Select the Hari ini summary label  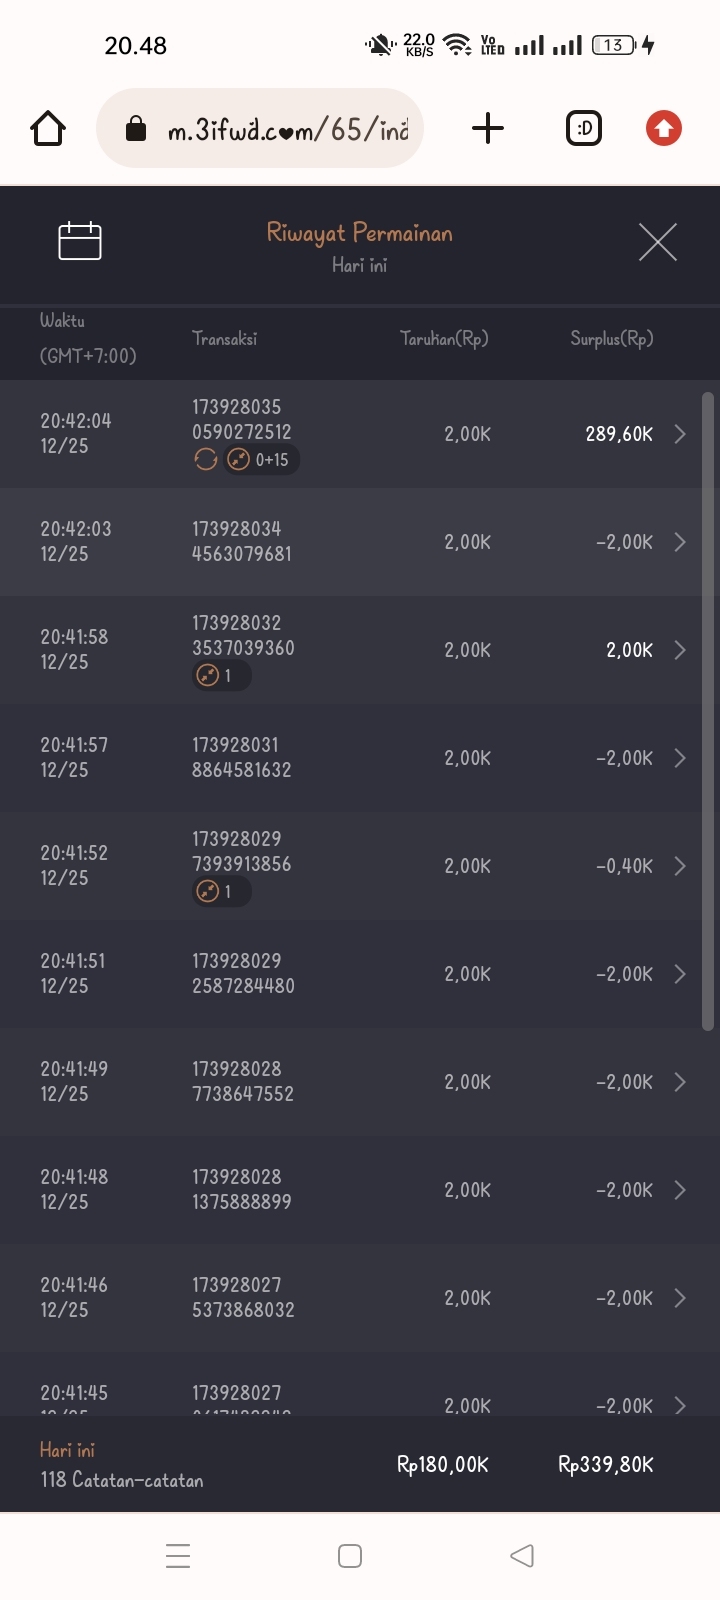[67, 1450]
